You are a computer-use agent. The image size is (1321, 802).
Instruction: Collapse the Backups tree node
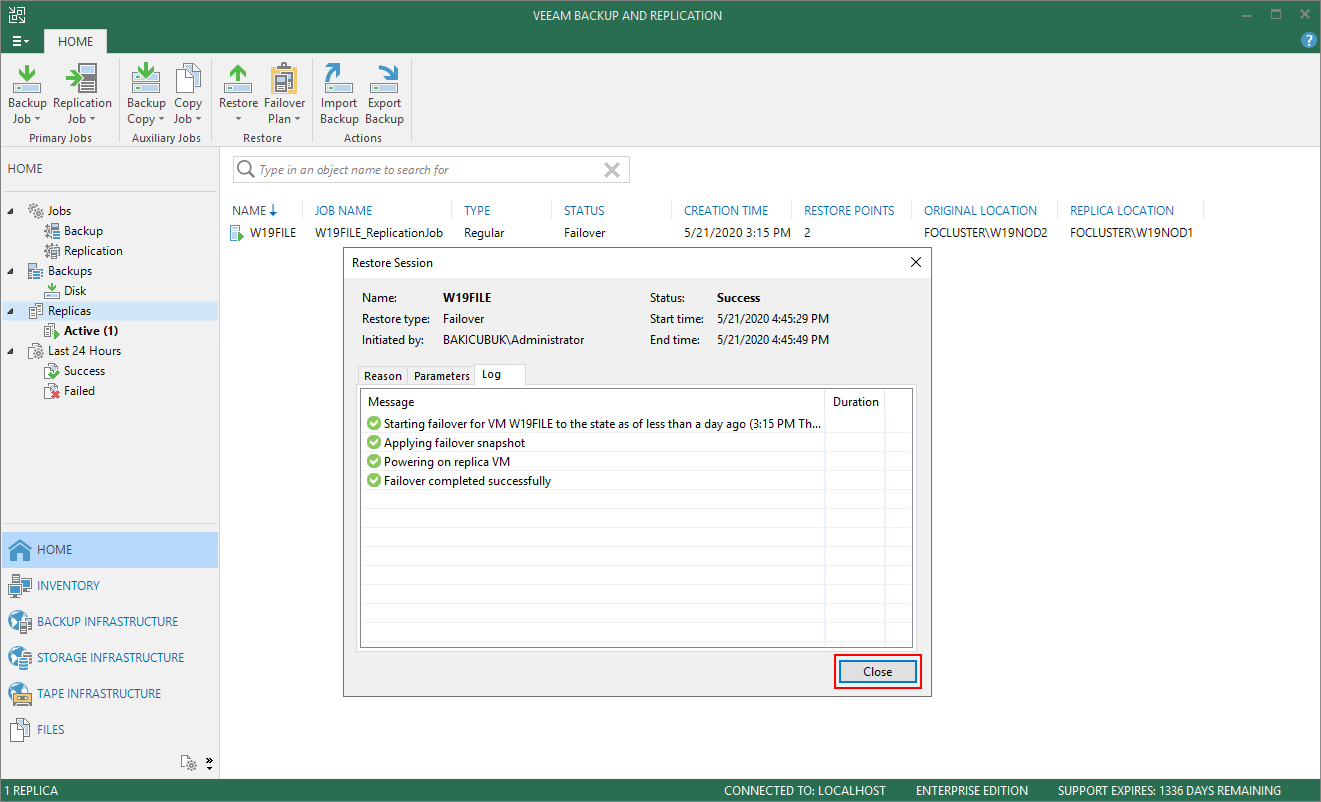(x=11, y=271)
